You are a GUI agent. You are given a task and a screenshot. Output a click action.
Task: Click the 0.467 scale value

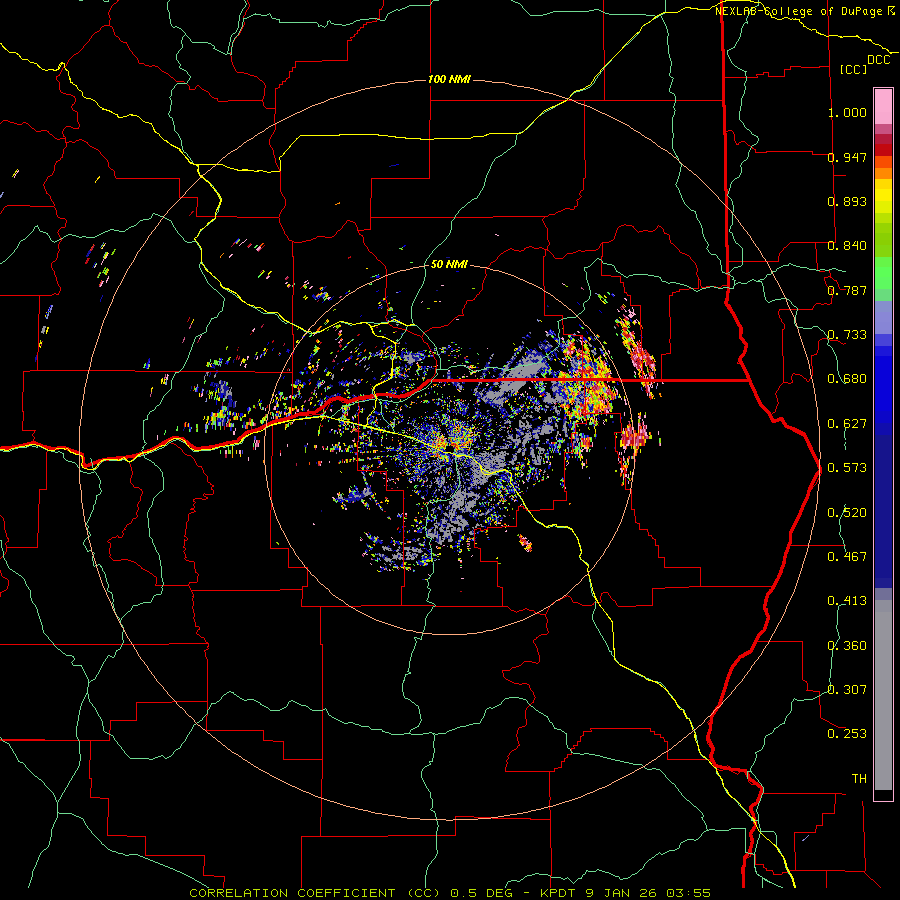(847, 557)
